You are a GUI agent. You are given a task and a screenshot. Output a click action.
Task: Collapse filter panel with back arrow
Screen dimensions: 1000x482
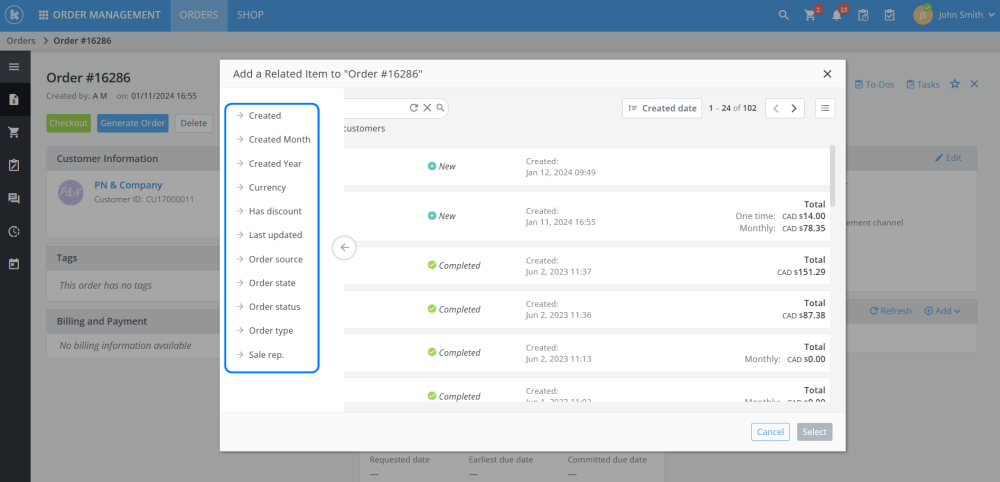coord(344,247)
